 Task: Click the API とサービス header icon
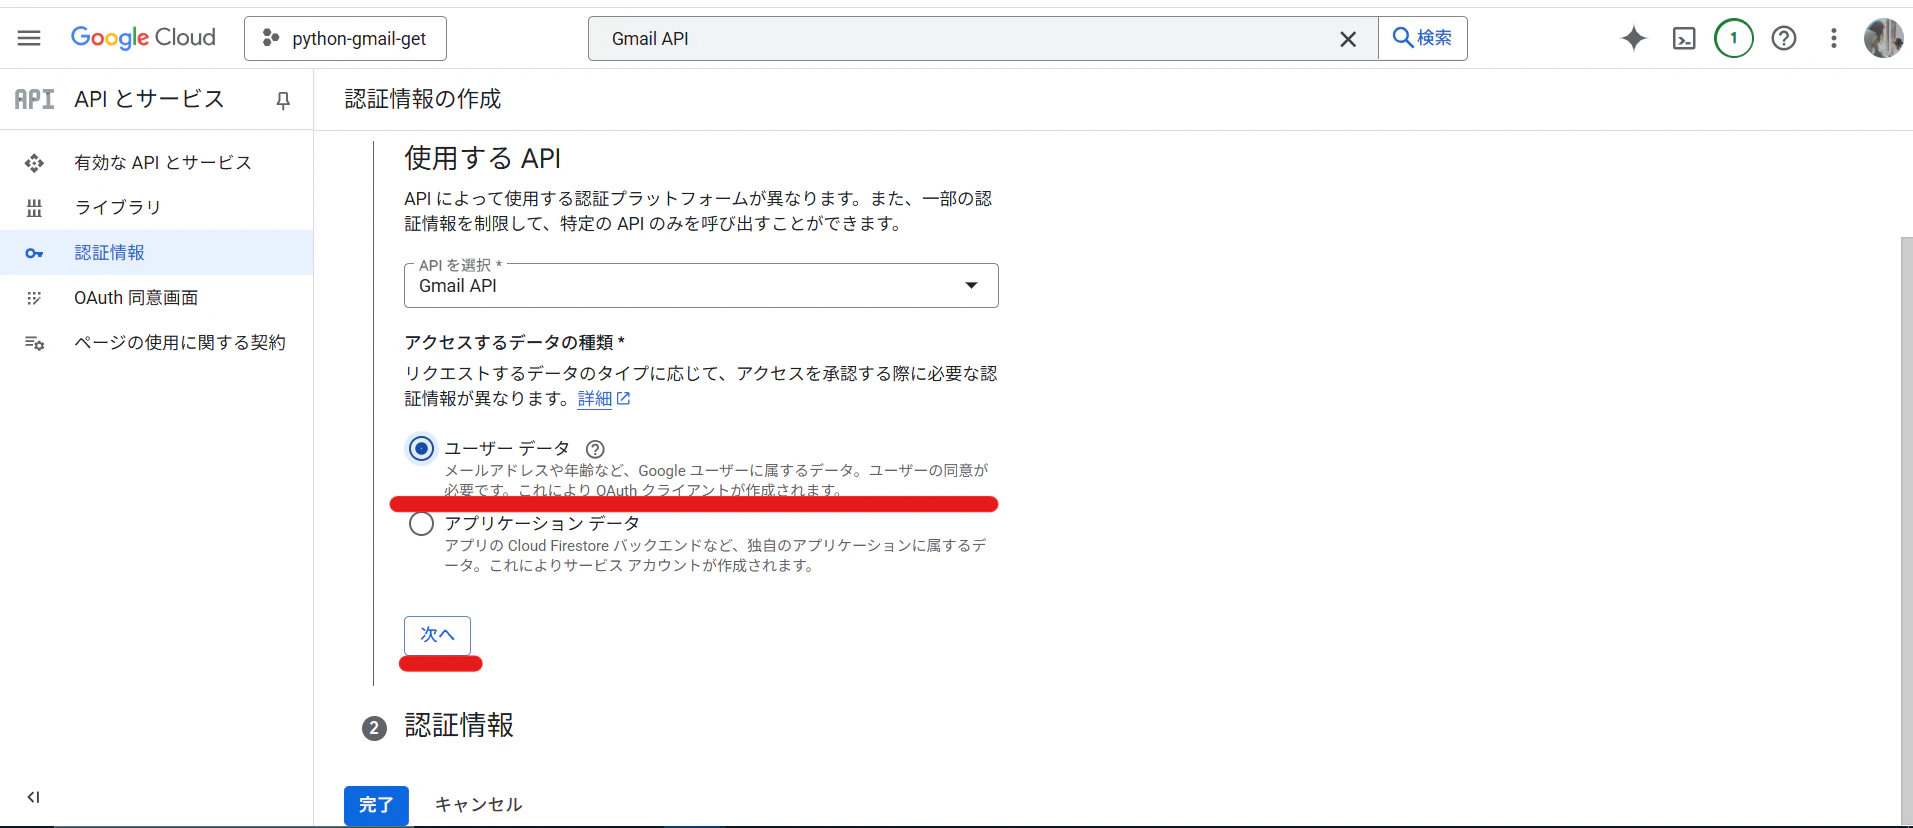coord(34,99)
